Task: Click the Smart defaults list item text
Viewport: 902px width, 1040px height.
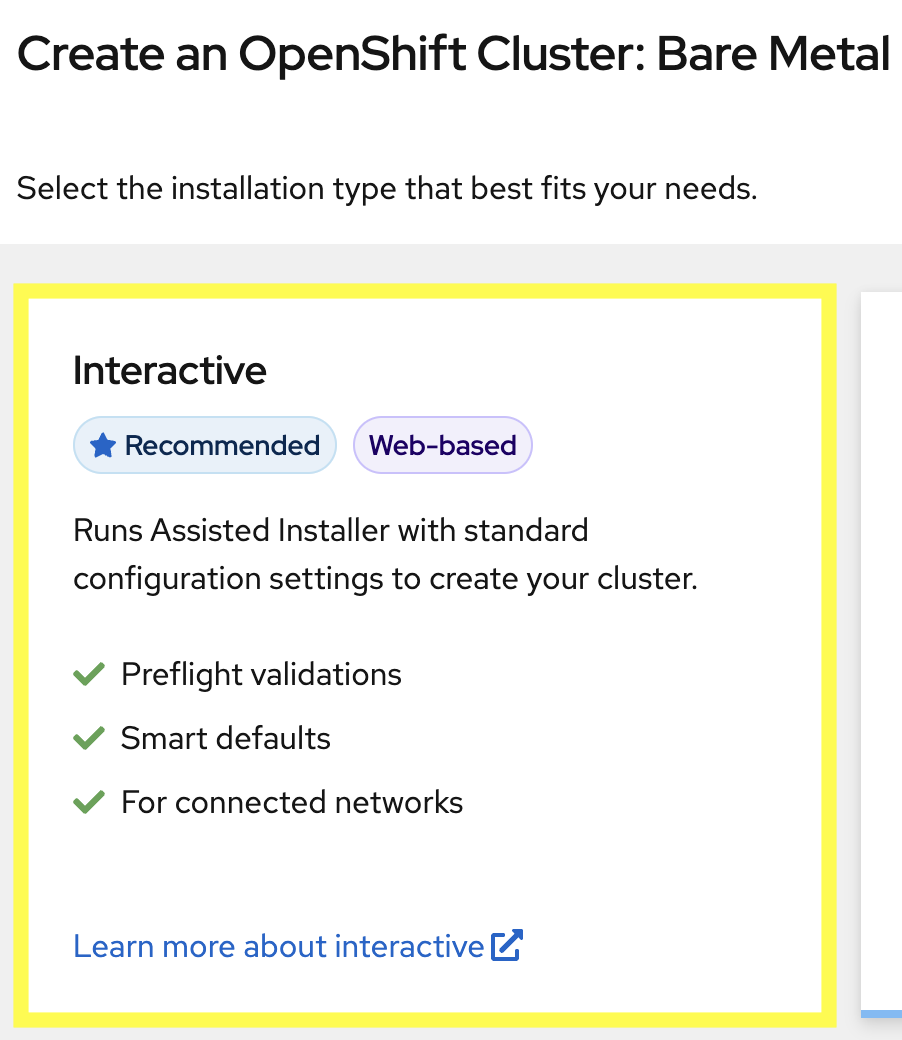Action: click(226, 739)
